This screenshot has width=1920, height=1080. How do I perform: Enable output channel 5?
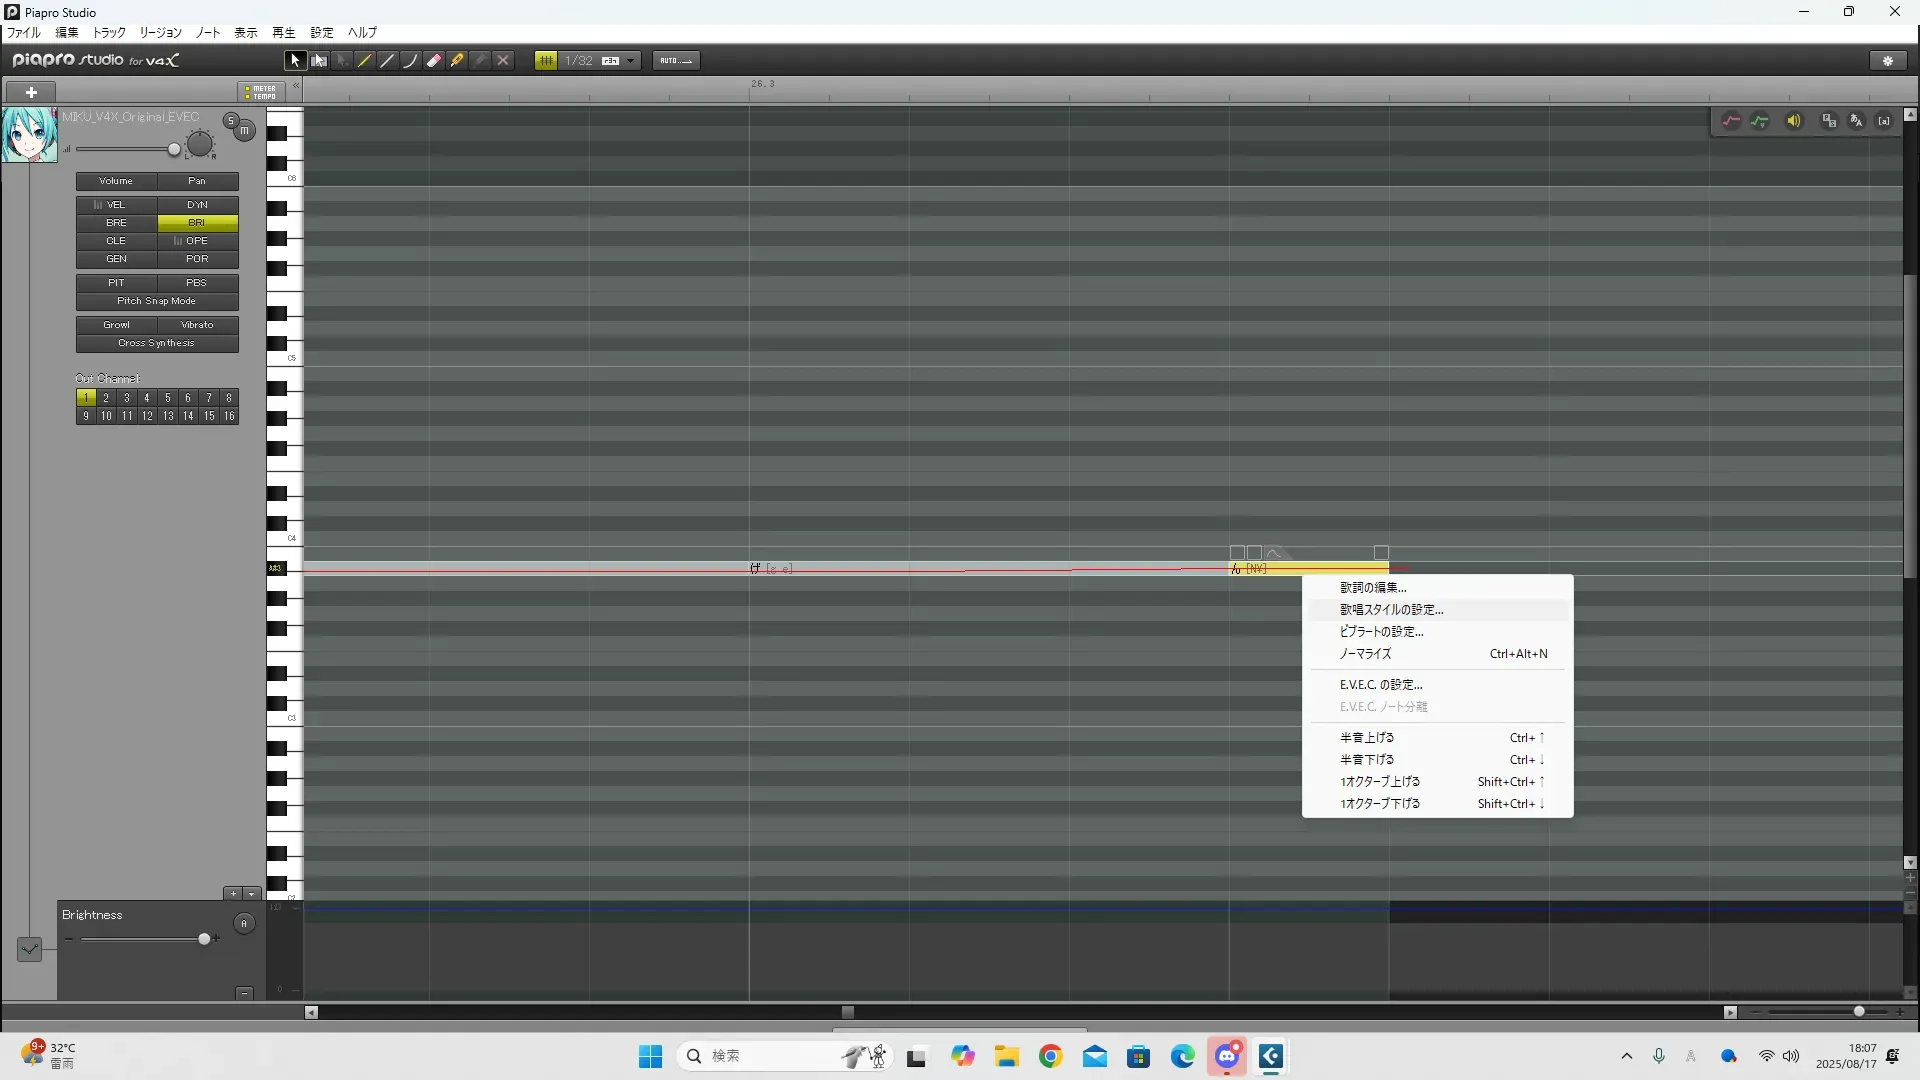tap(168, 398)
